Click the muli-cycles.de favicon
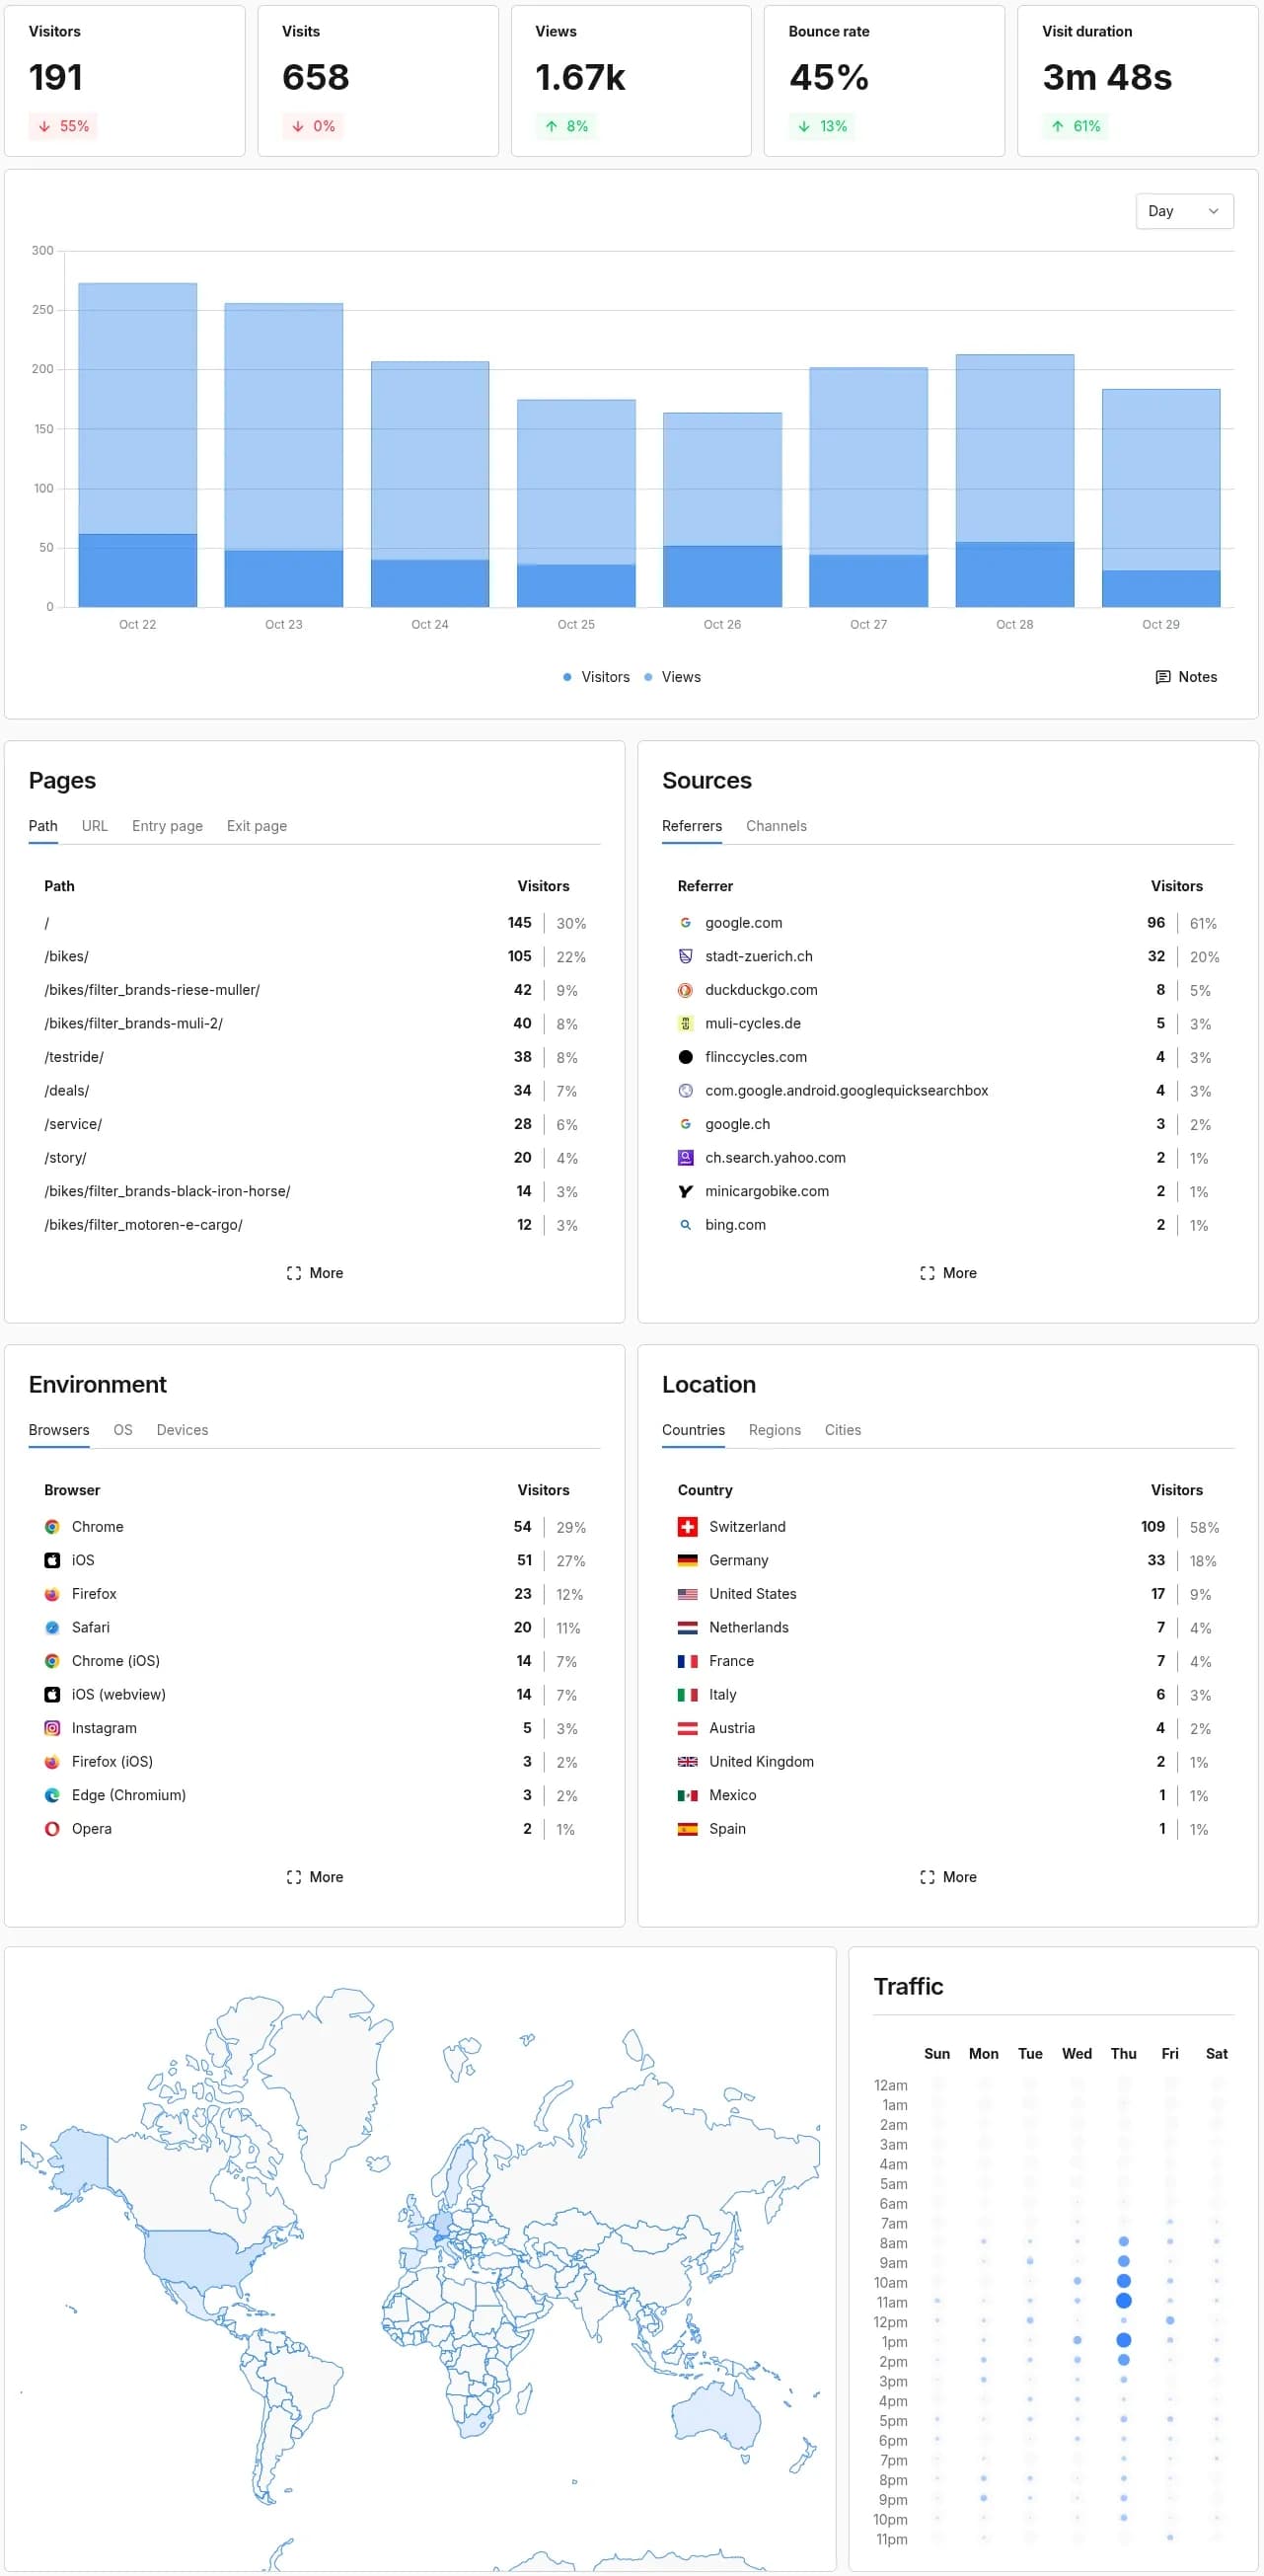The image size is (1264, 2576). pos(685,1023)
